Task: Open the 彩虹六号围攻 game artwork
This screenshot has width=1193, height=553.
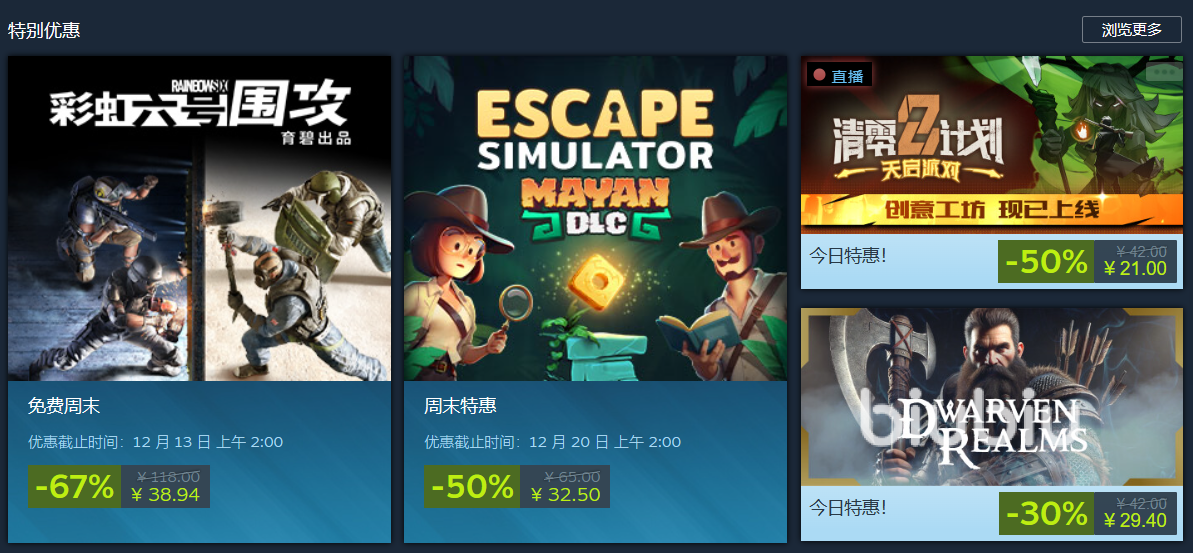Action: pyautogui.click(x=199, y=218)
